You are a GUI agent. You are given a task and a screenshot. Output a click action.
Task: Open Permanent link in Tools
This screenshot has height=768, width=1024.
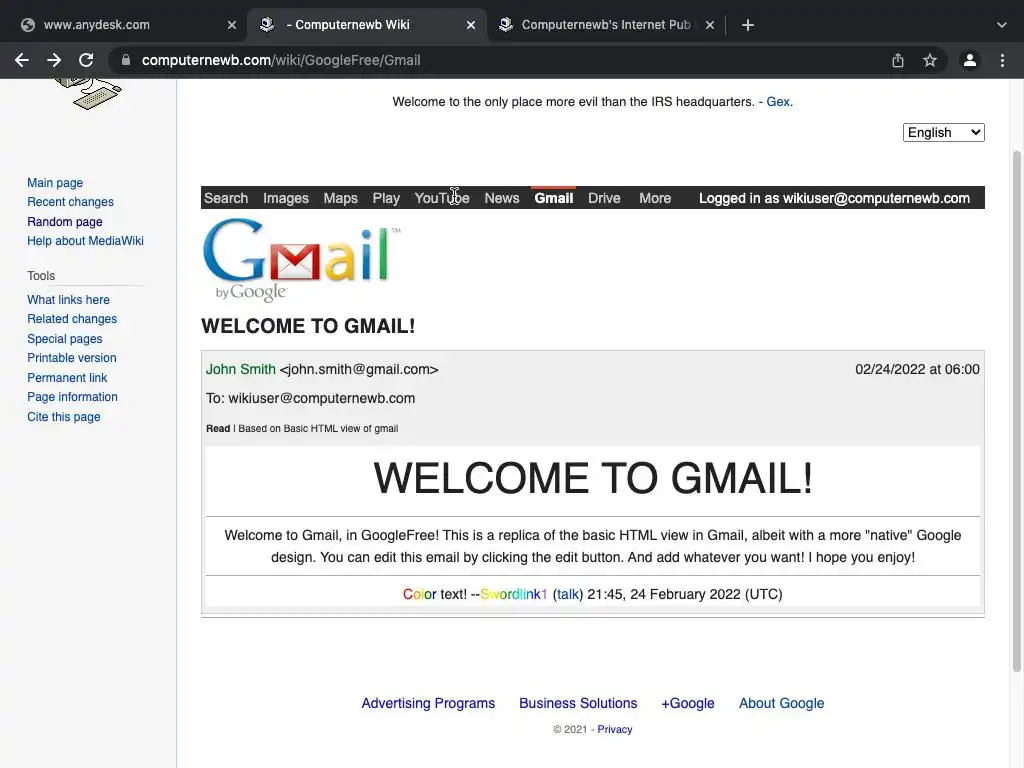point(67,377)
